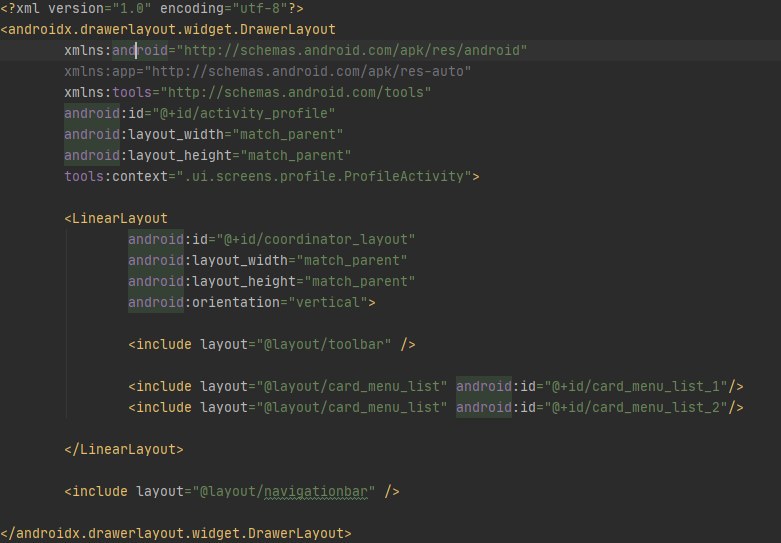The width and height of the screenshot is (781, 543).
Task: Click the closing </androidx.drawerlayout.widget.DrawerLayout> tag
Action: (x=176, y=533)
